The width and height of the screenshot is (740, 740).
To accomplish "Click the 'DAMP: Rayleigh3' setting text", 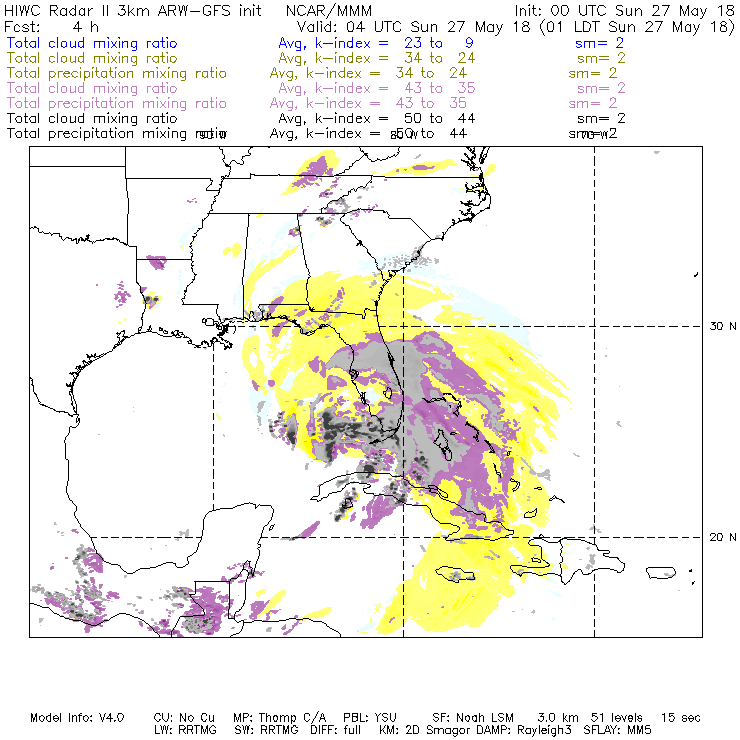I will pos(524,730).
